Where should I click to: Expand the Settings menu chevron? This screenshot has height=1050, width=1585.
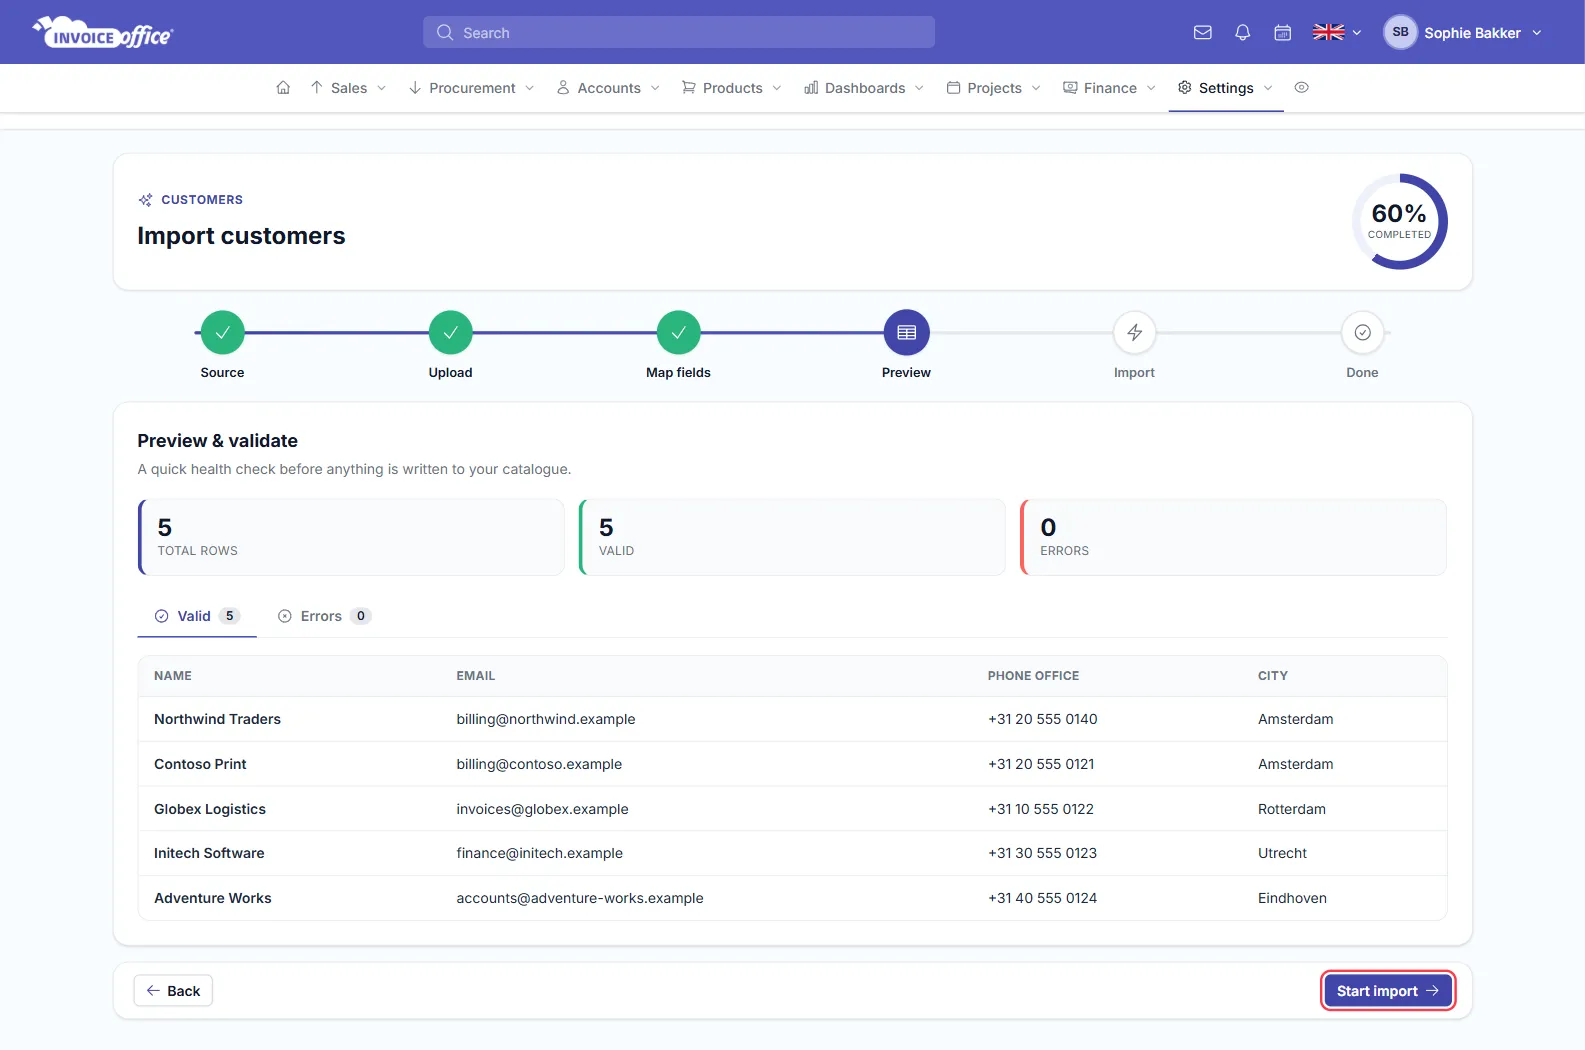[x=1268, y=88]
